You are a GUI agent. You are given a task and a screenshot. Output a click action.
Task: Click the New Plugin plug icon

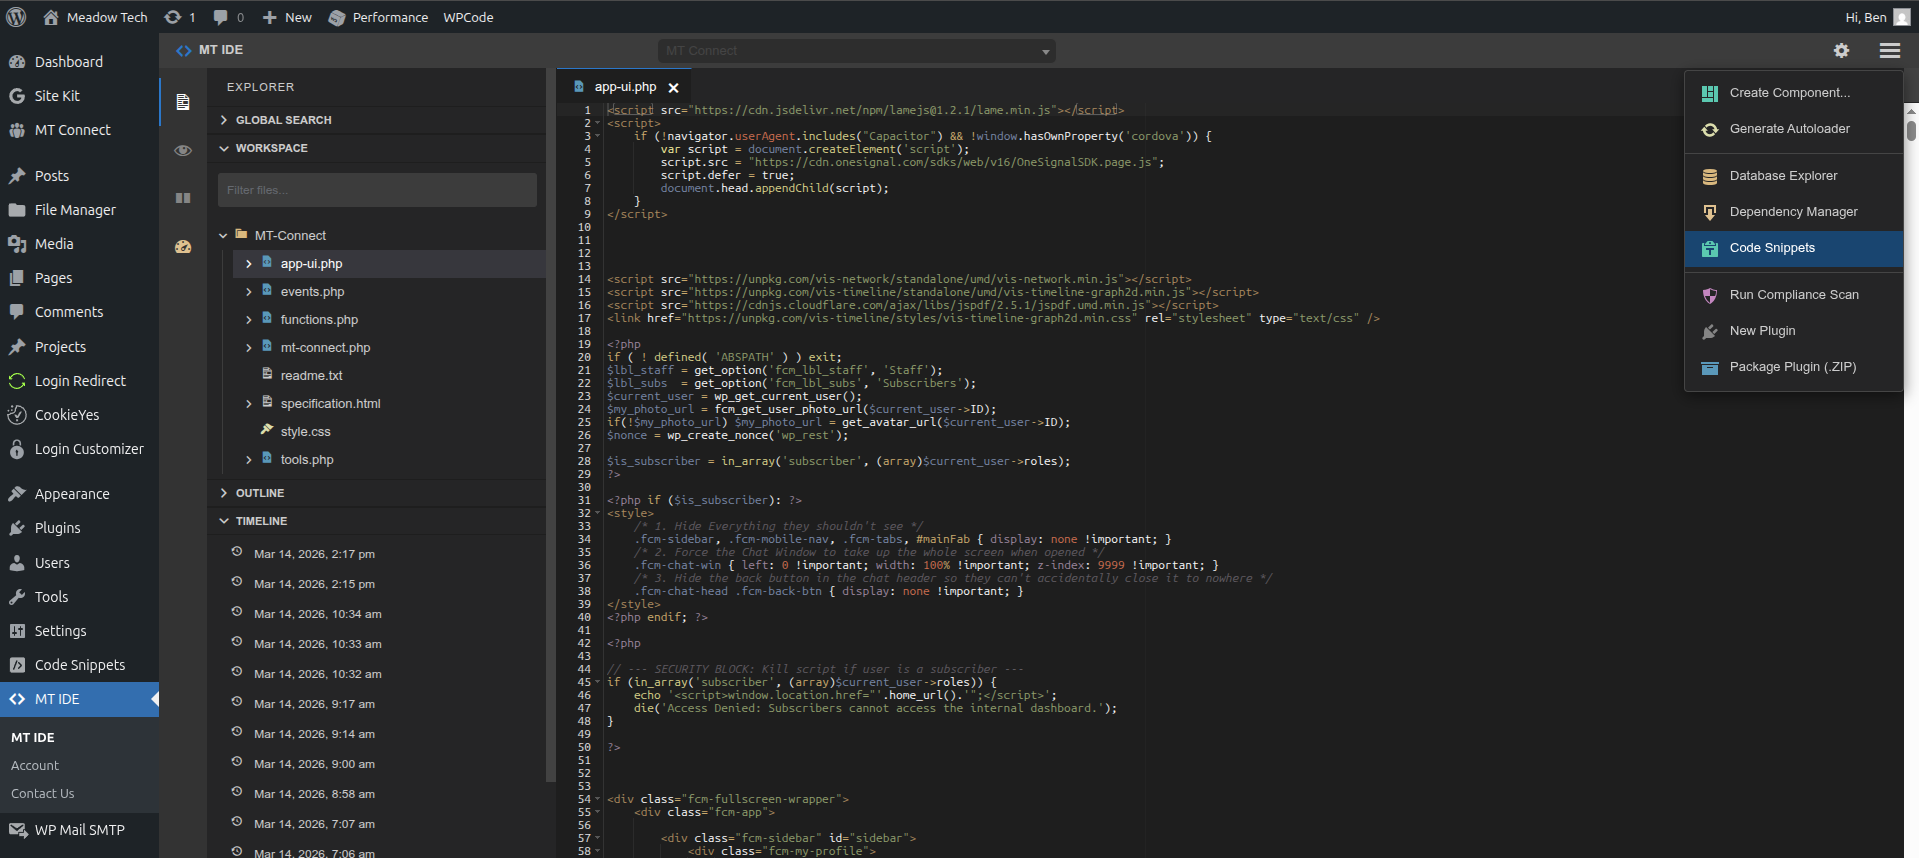click(1710, 331)
